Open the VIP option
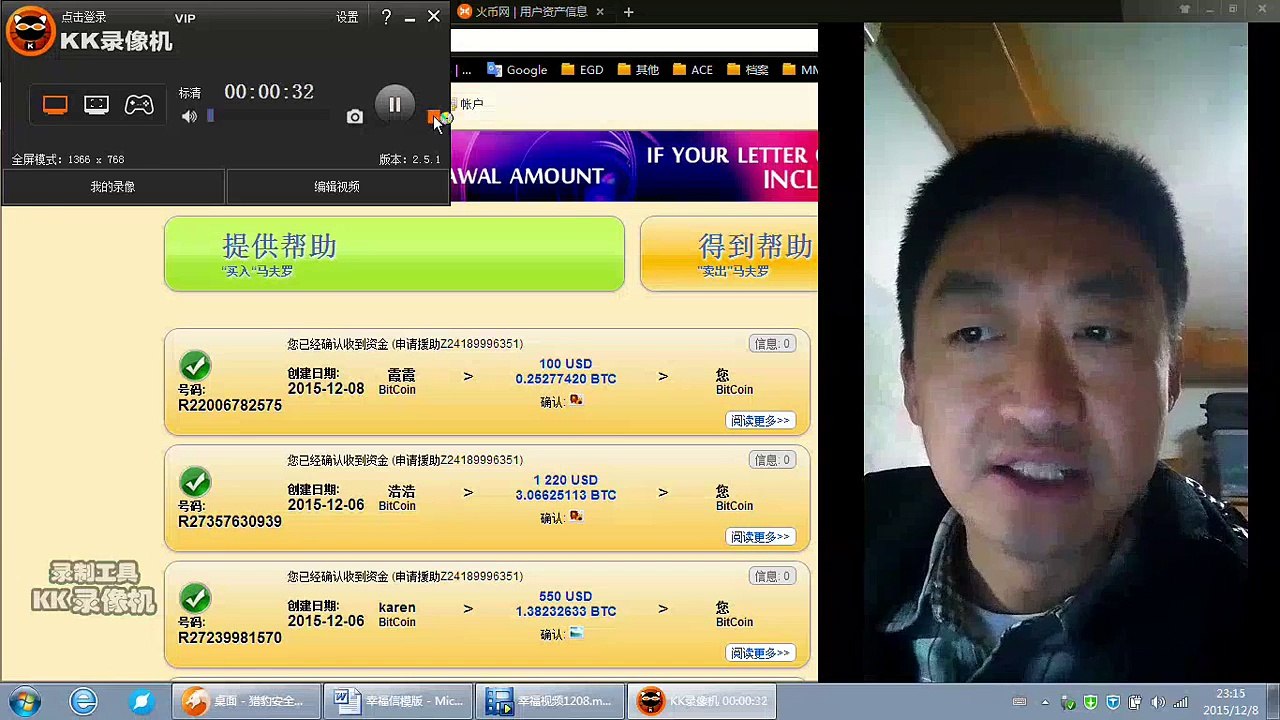This screenshot has height=720, width=1280. point(185,18)
